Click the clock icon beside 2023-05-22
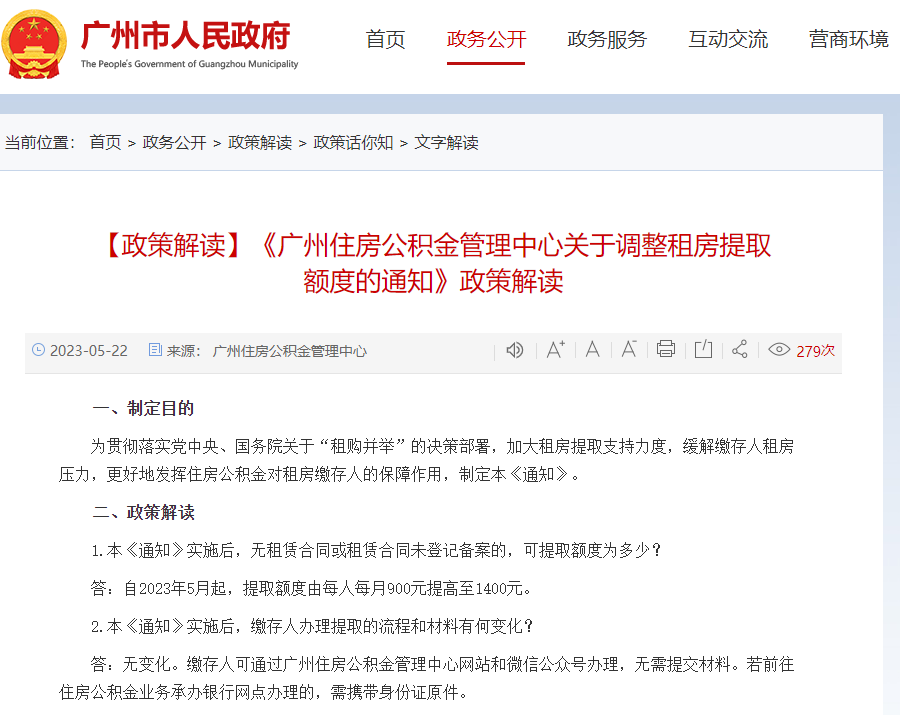The image size is (900, 715). 38,349
